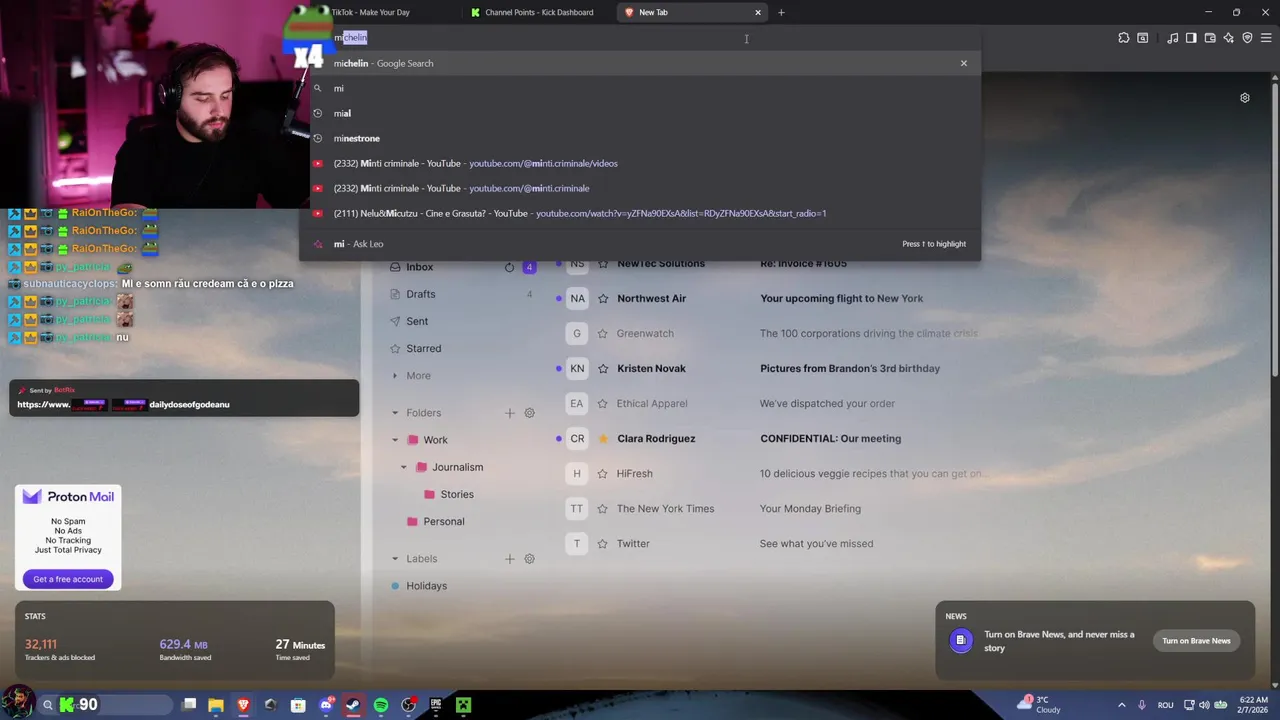Open Spotify from the taskbar
The height and width of the screenshot is (720, 1280).
pos(381,705)
